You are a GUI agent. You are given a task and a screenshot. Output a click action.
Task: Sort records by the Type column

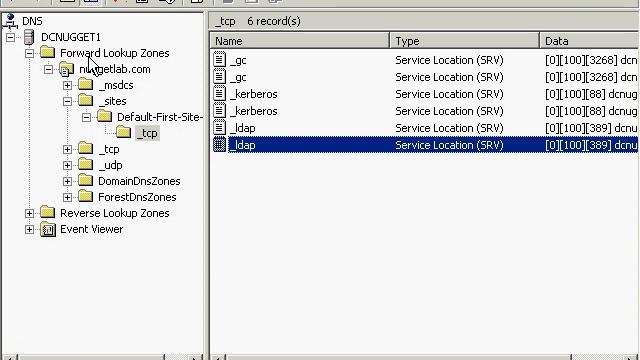465,41
